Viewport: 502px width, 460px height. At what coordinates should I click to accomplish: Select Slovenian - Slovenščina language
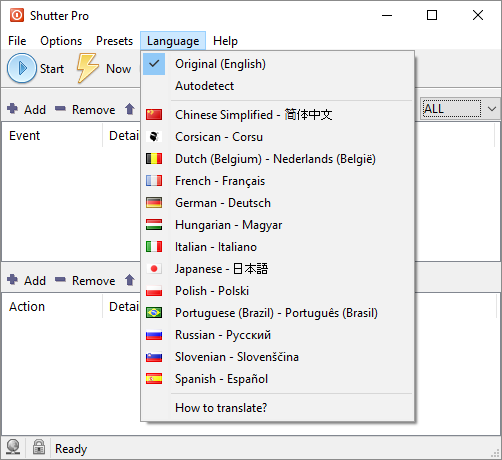coord(277,357)
